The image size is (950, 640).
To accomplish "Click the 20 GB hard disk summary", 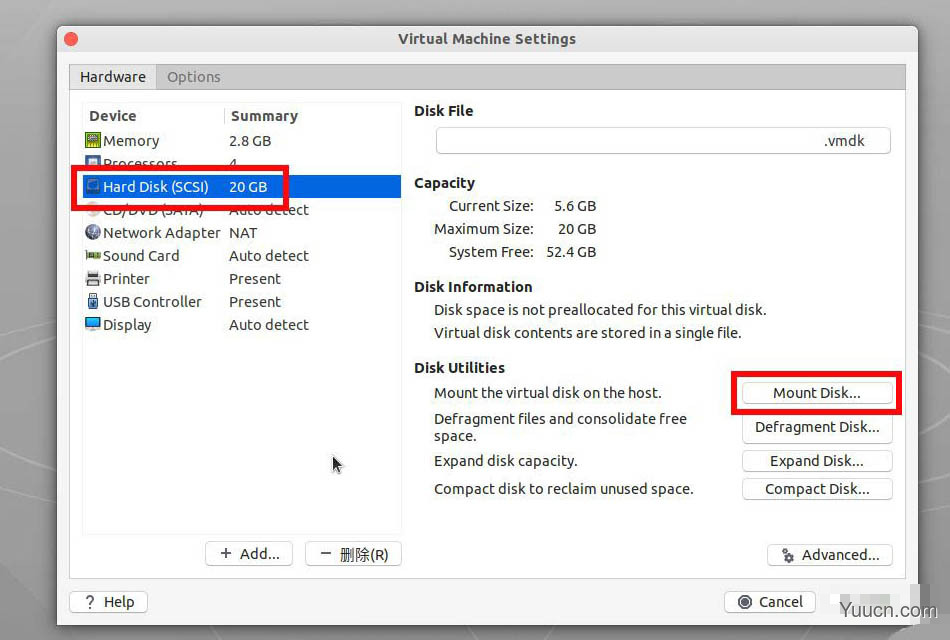I will (x=248, y=187).
